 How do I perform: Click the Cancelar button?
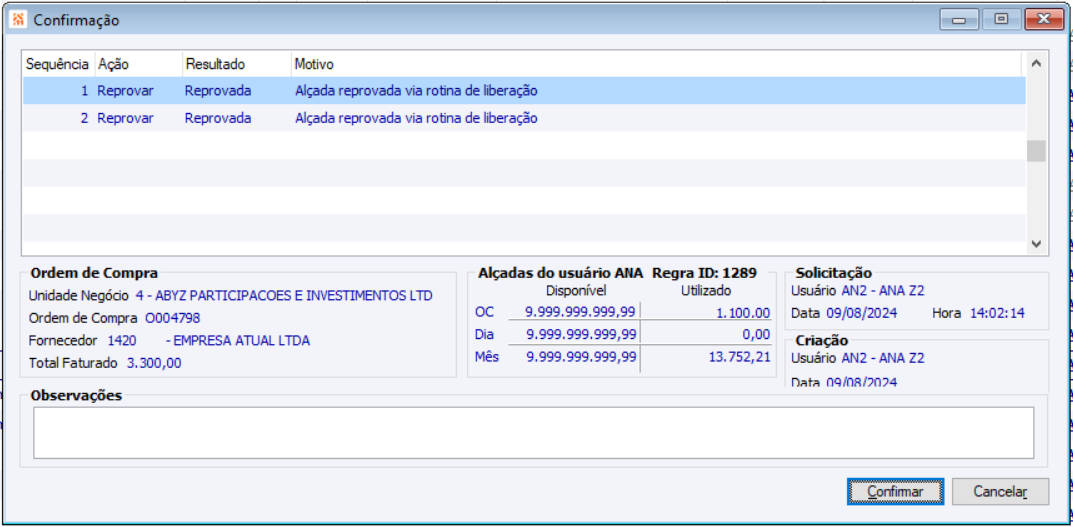click(x=1000, y=491)
